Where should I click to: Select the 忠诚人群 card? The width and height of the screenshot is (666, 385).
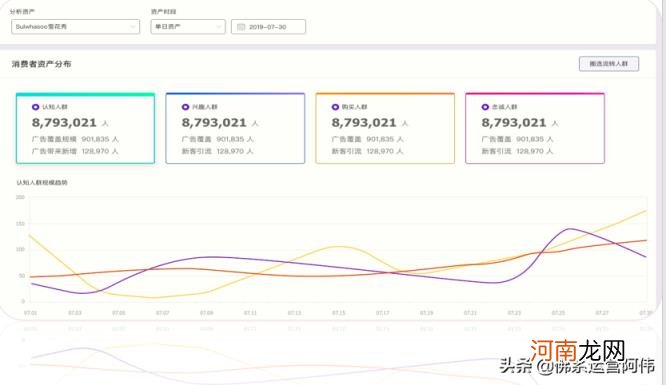point(535,128)
